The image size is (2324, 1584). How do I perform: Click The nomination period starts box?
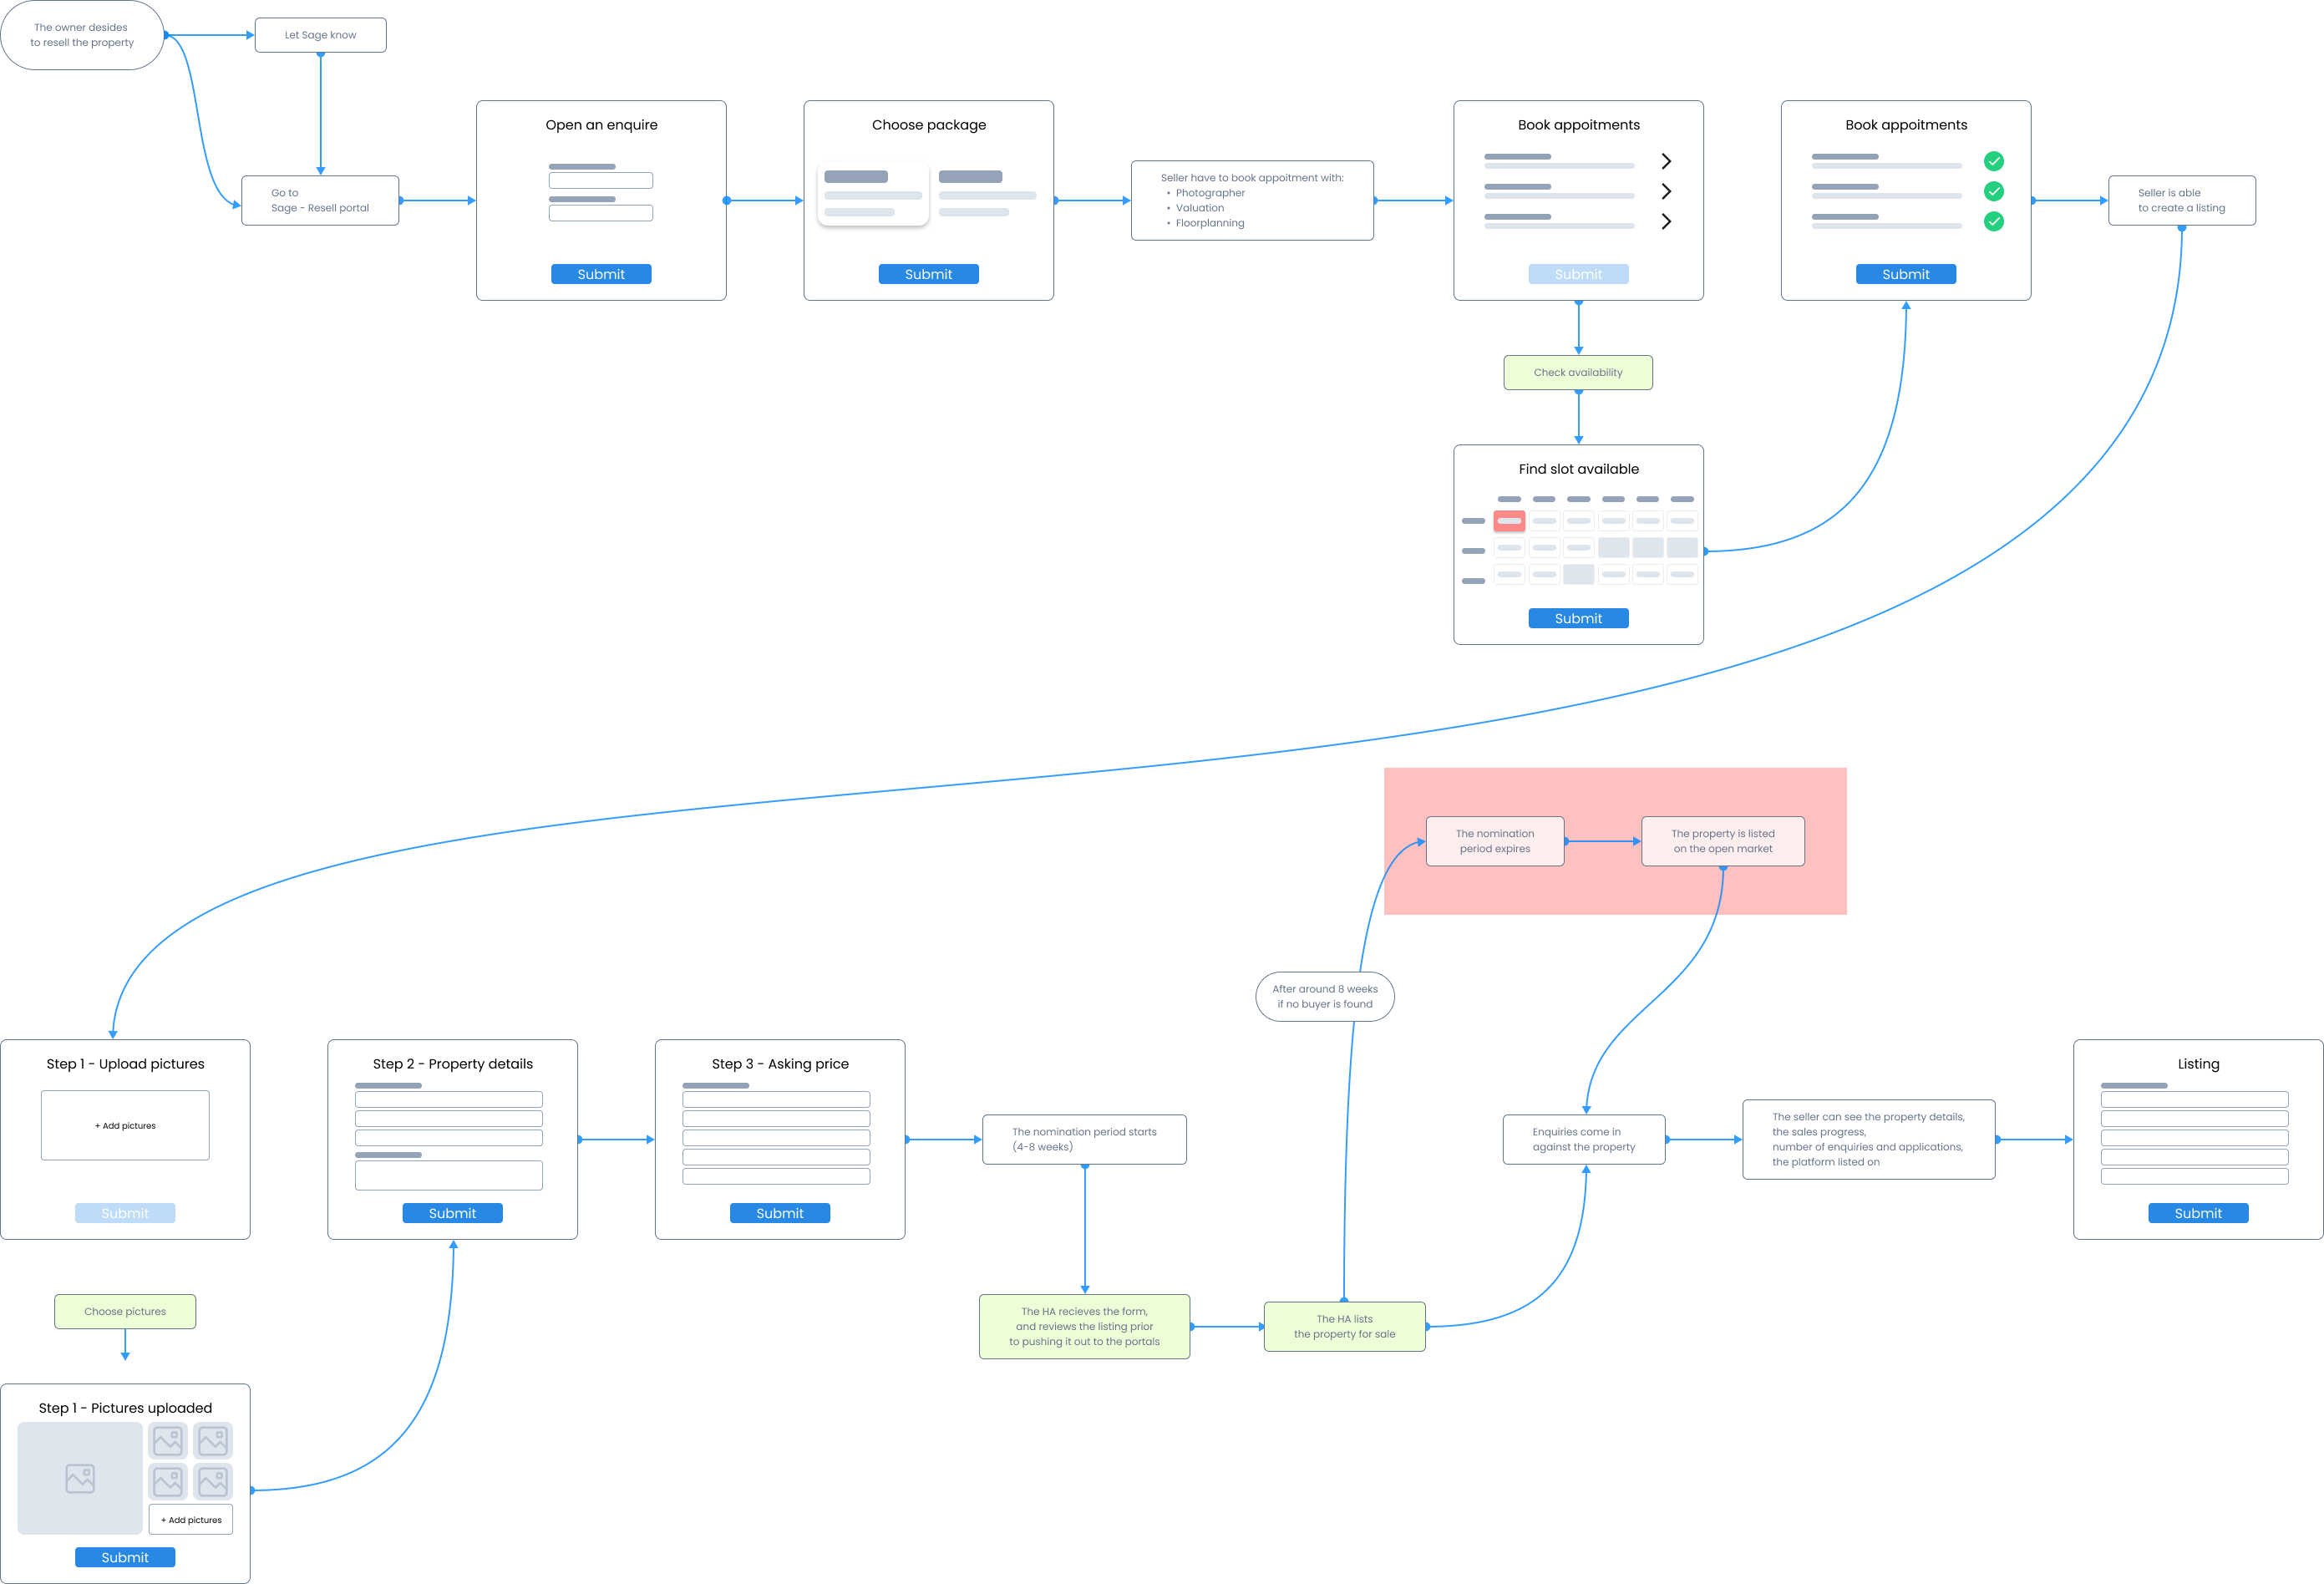pos(1085,1139)
